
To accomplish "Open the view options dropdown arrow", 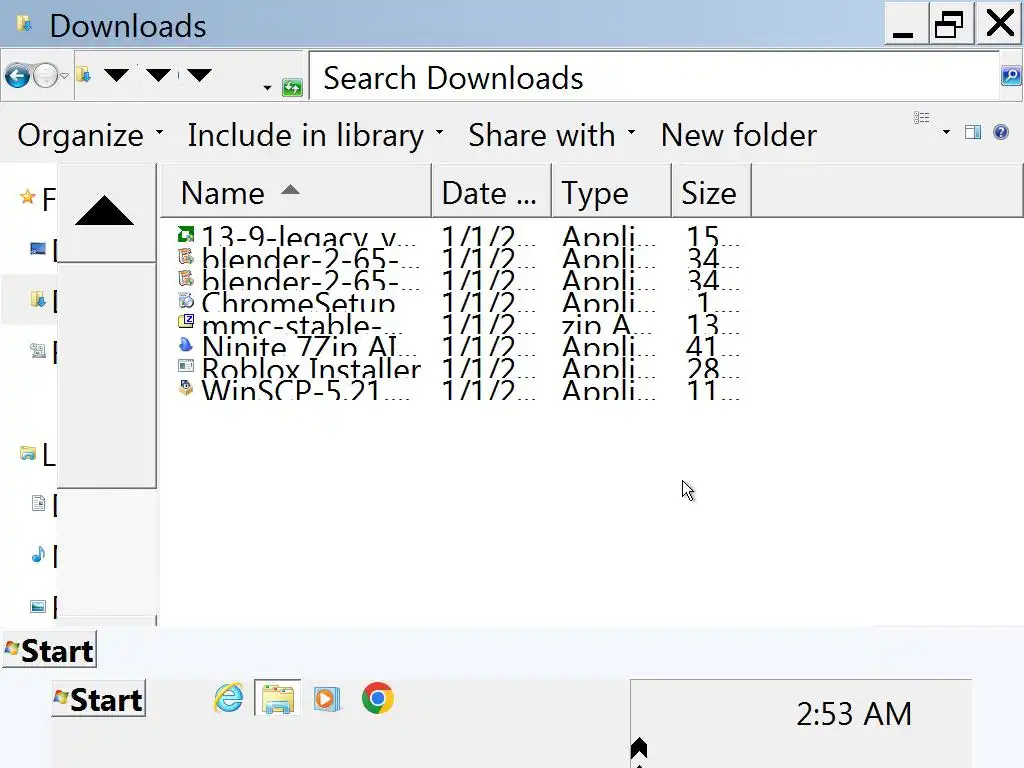I will coord(946,133).
